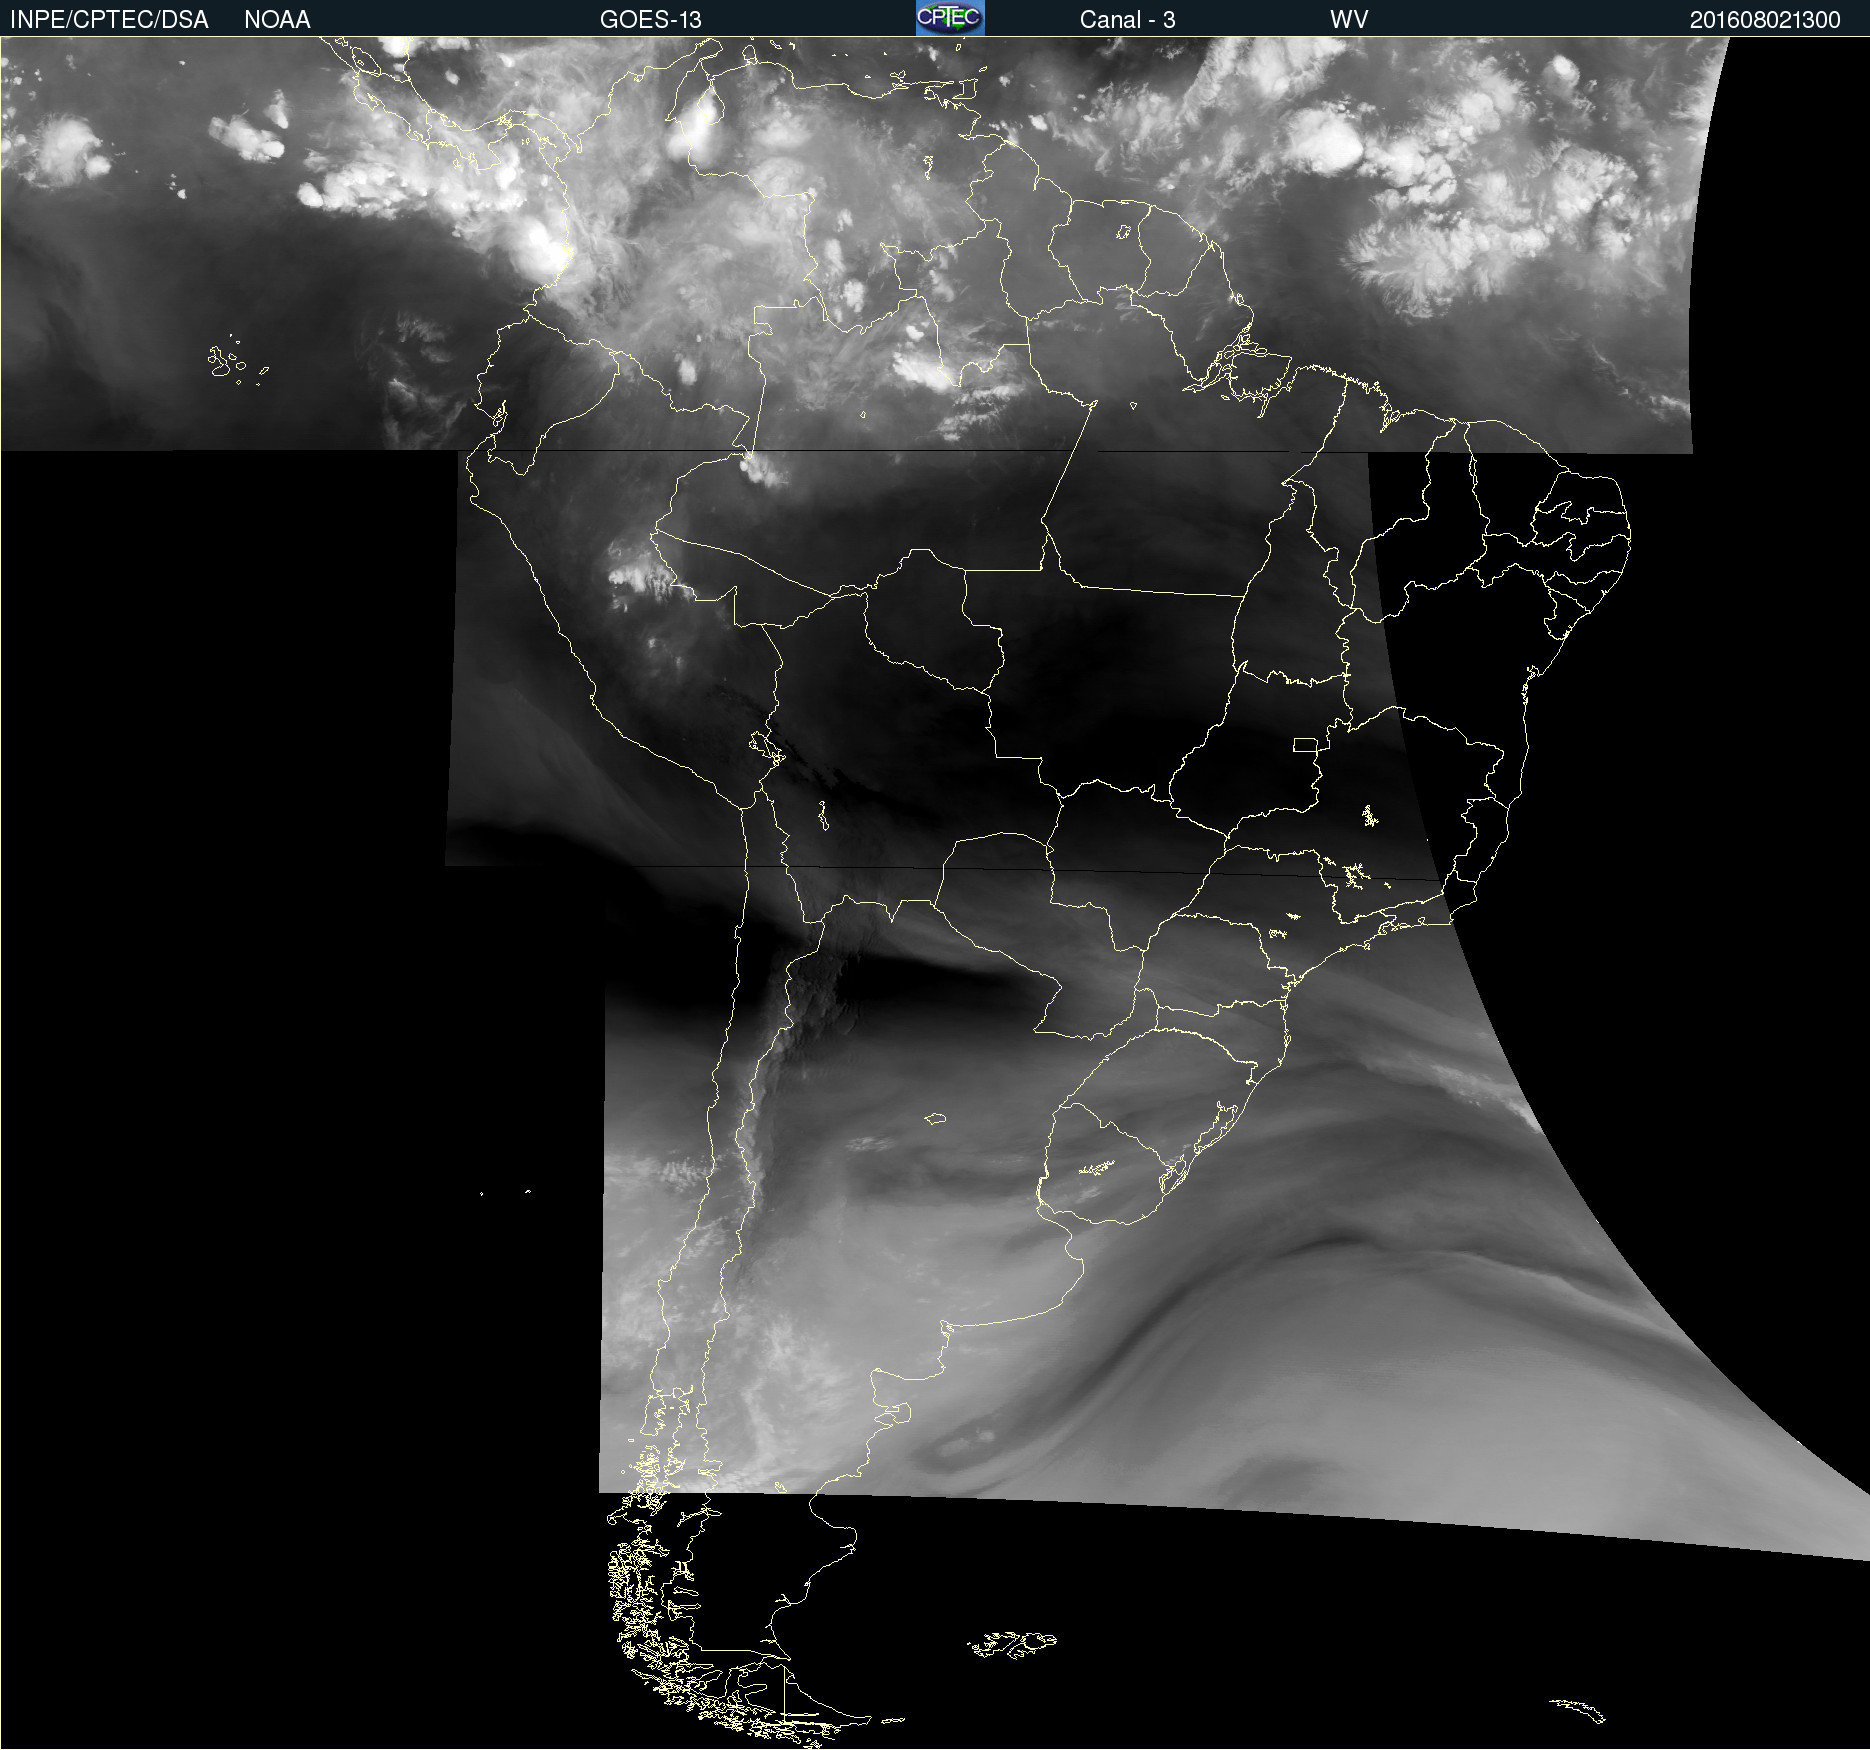Click the Lake Titicaca outline
This screenshot has width=1870, height=1750.
[767, 746]
